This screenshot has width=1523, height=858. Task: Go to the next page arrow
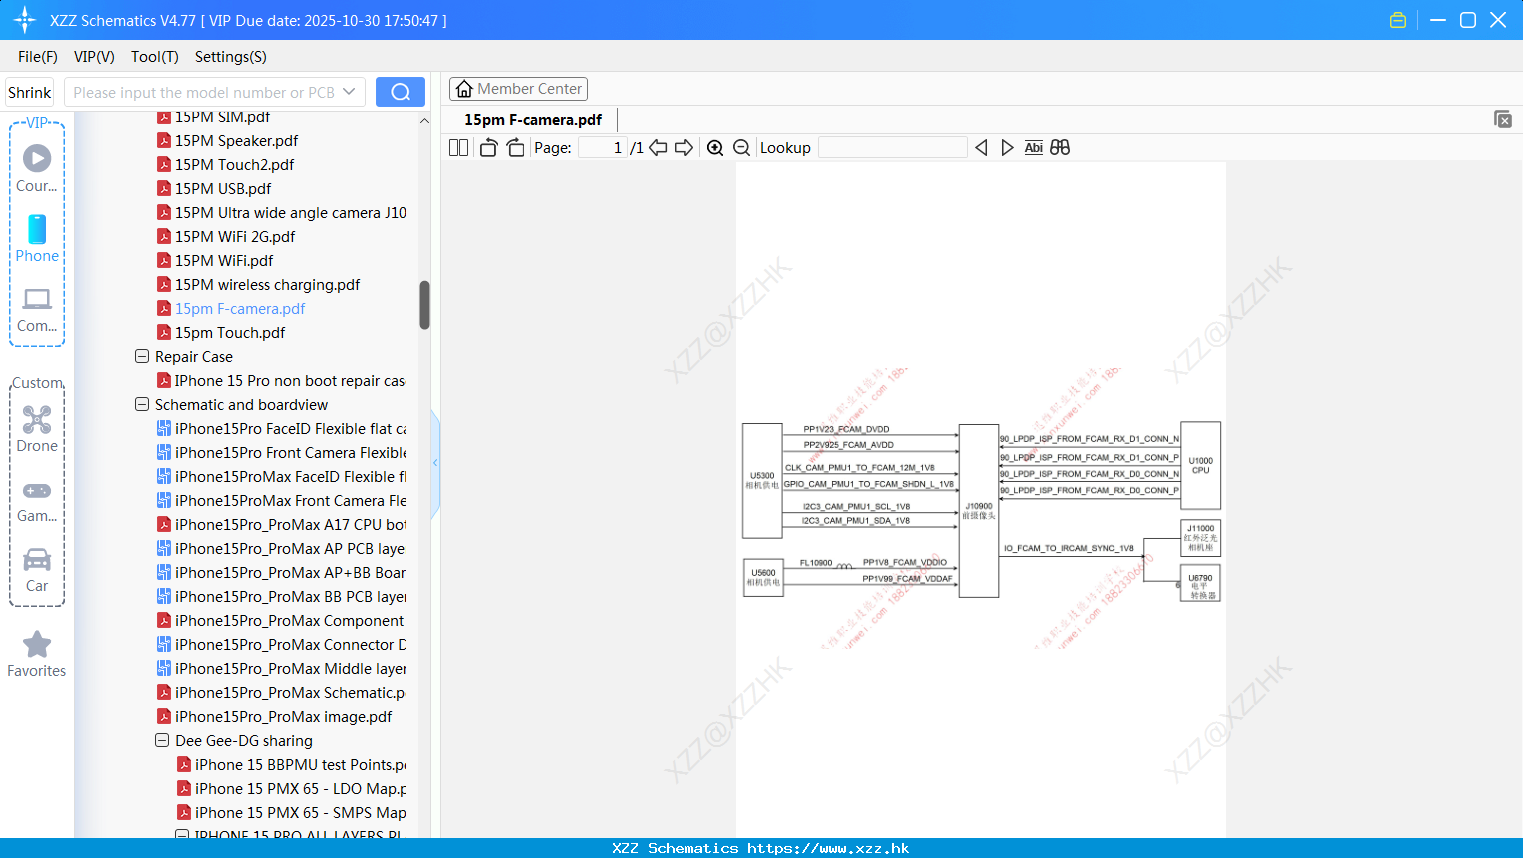coord(684,147)
